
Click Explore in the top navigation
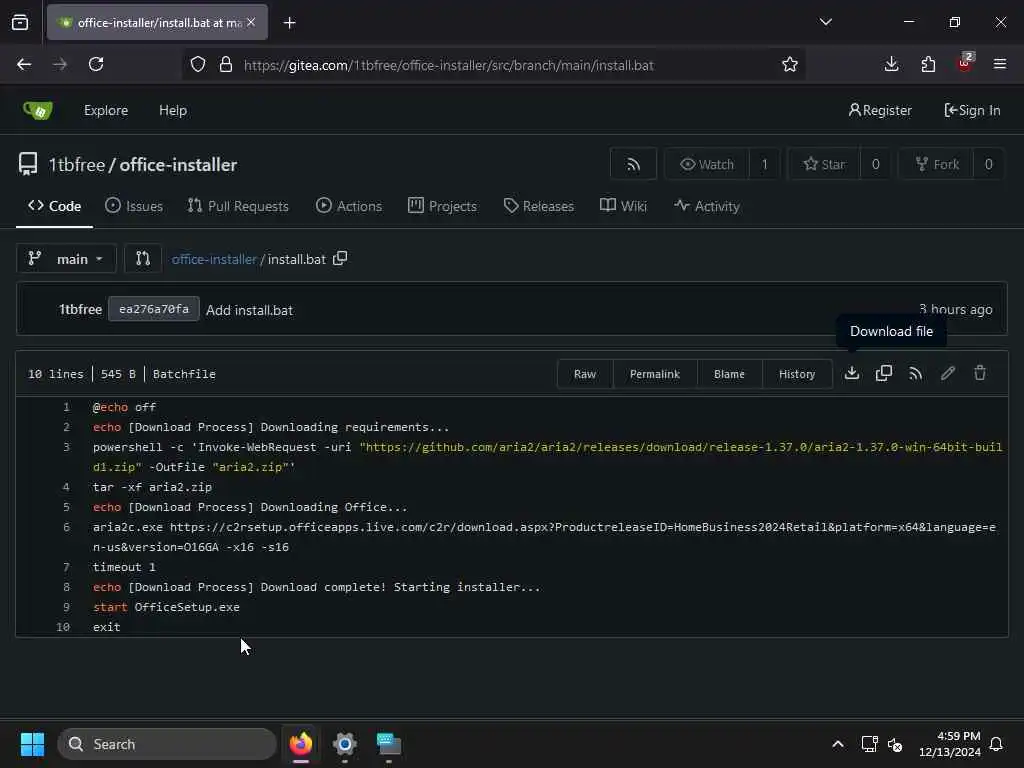(x=106, y=110)
